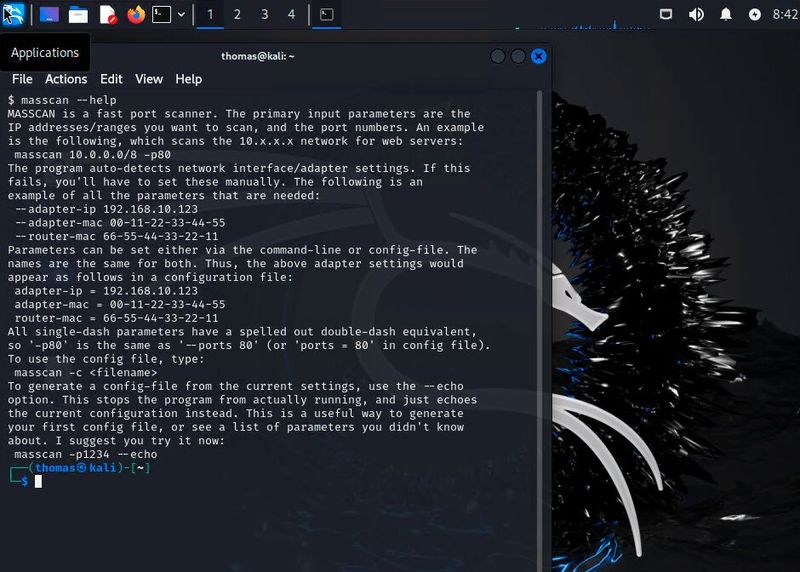Open the Actions menu in the terminal
800x572 pixels.
click(66, 79)
